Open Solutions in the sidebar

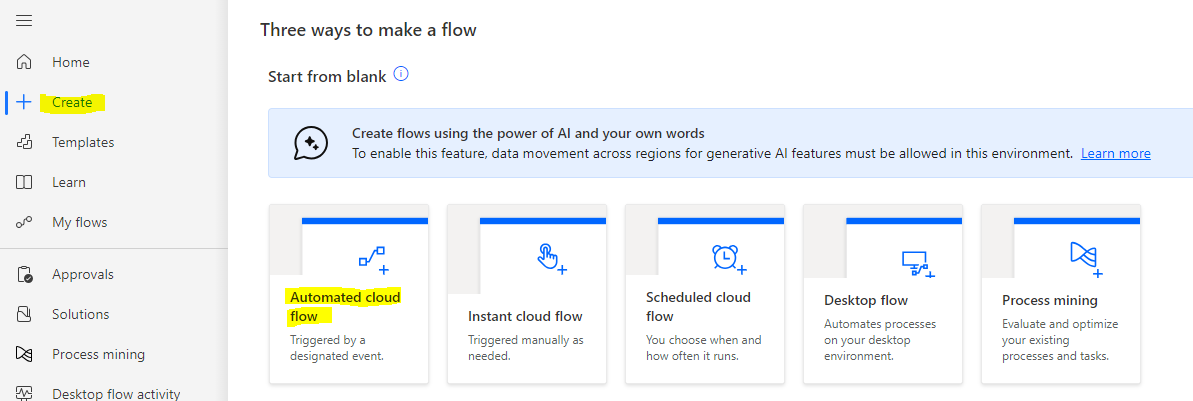pyautogui.click(x=81, y=314)
